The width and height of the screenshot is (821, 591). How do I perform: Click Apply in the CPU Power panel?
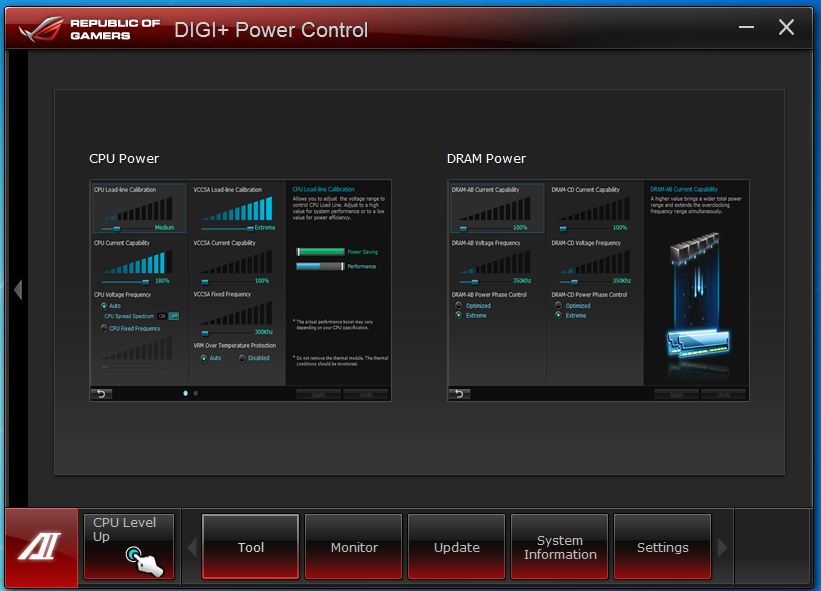(x=318, y=394)
